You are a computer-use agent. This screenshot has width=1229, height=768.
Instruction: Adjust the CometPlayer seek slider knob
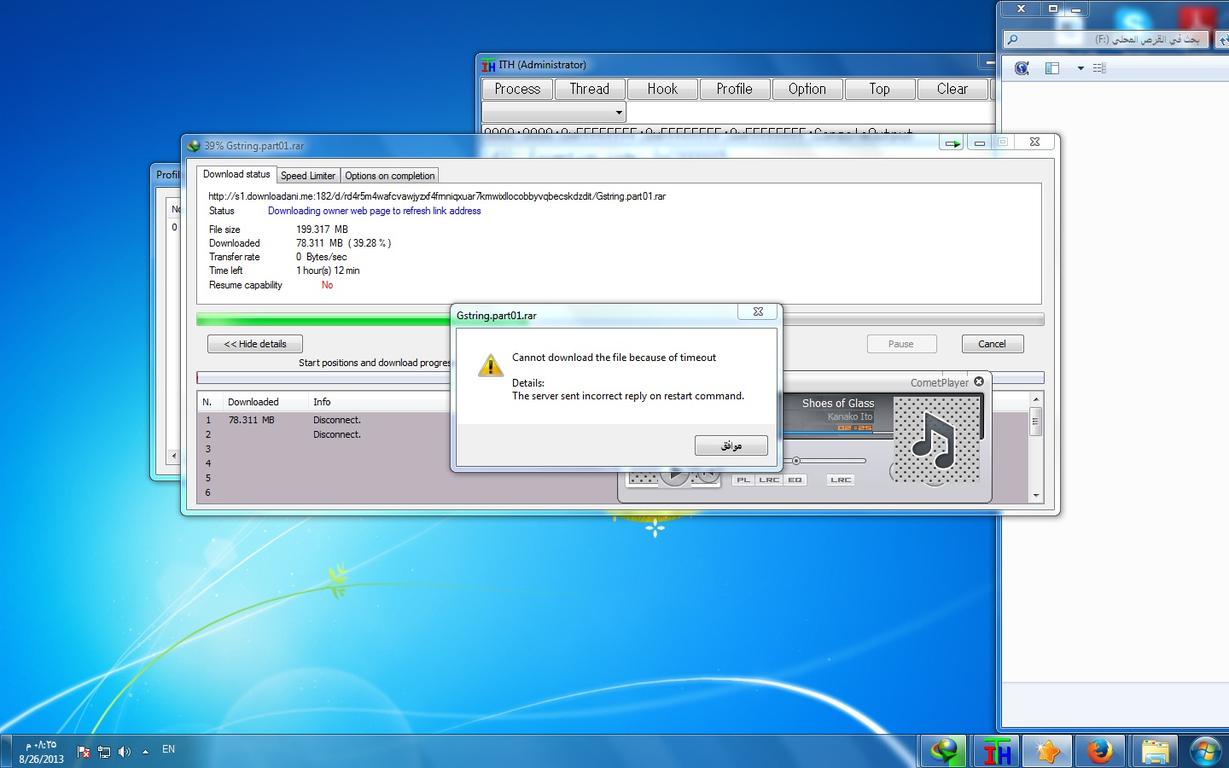pos(796,461)
